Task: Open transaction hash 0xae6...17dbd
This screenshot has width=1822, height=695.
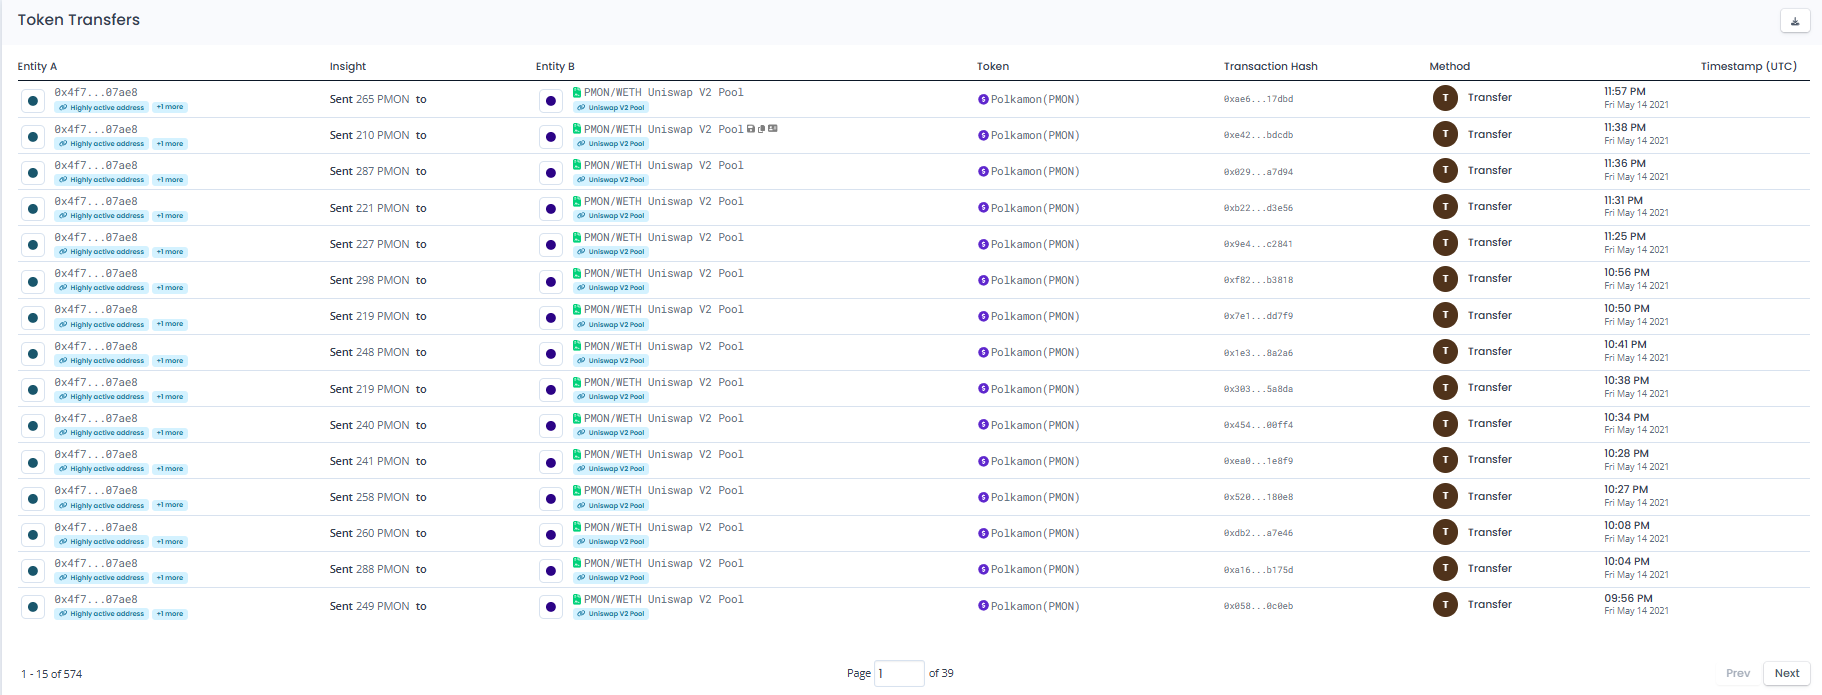Action: tap(1258, 99)
